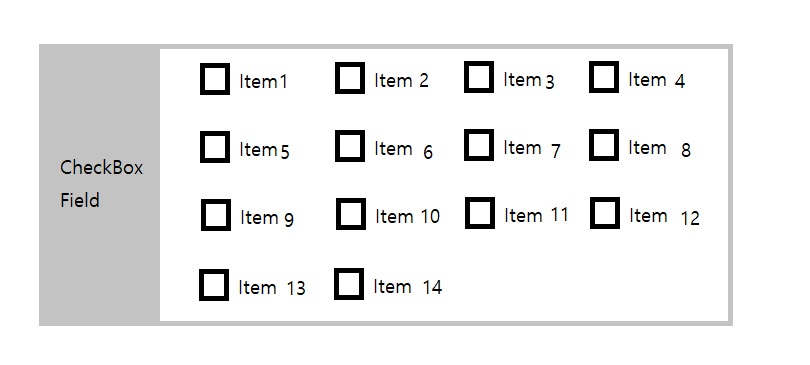Tick the Item 13 checkbox
The image size is (810, 365).
coord(214,285)
